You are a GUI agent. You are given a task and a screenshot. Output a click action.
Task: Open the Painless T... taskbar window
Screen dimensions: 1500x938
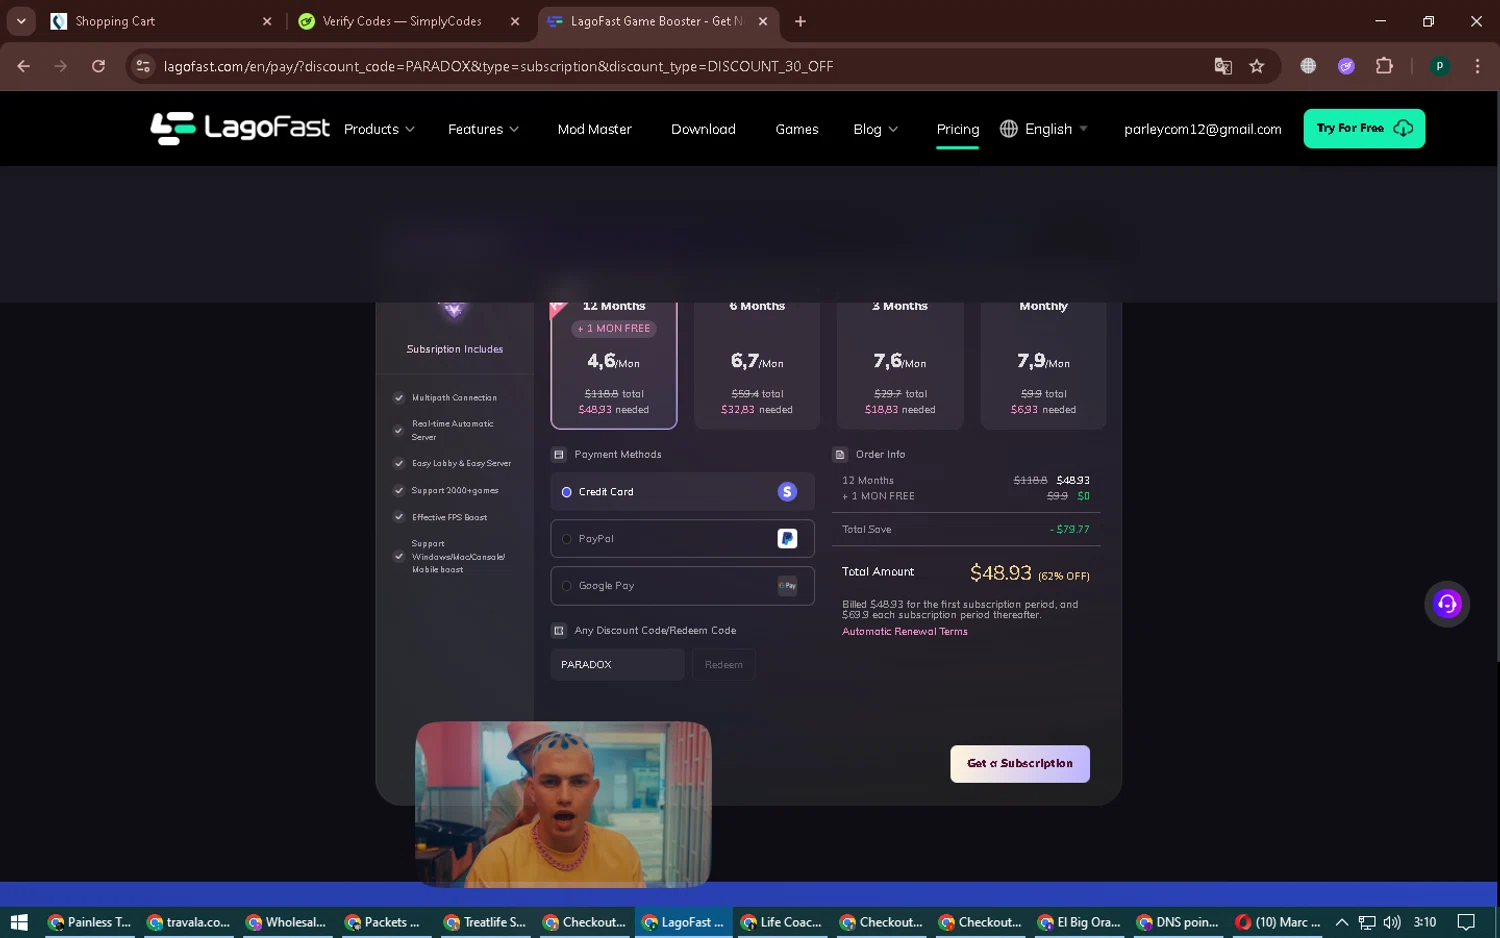pyautogui.click(x=89, y=922)
